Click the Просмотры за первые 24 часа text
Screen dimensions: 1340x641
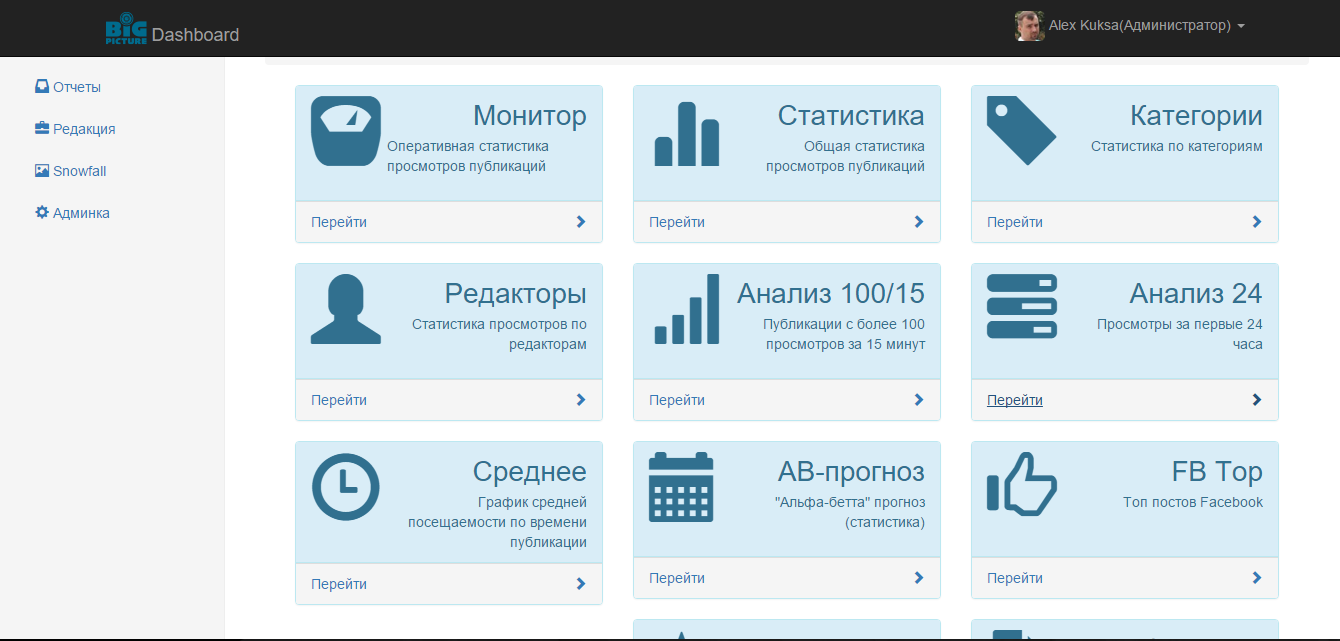point(1180,334)
